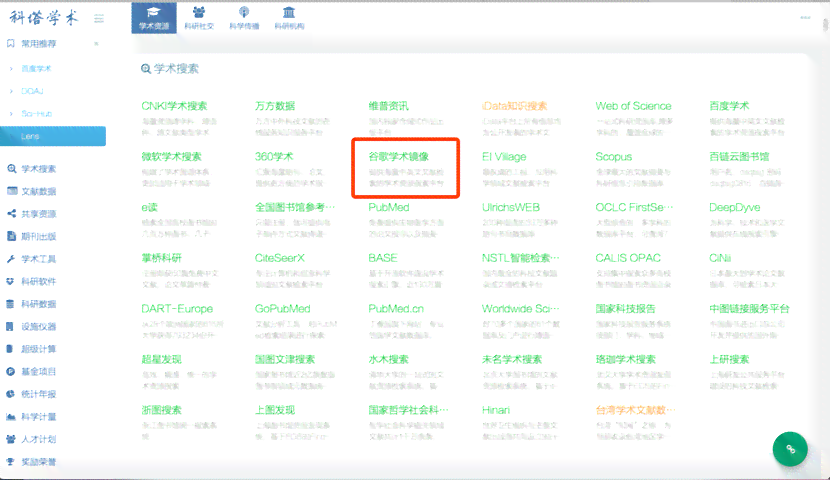Click the page vertical scrollbar
The image size is (830, 480).
tap(825, 25)
